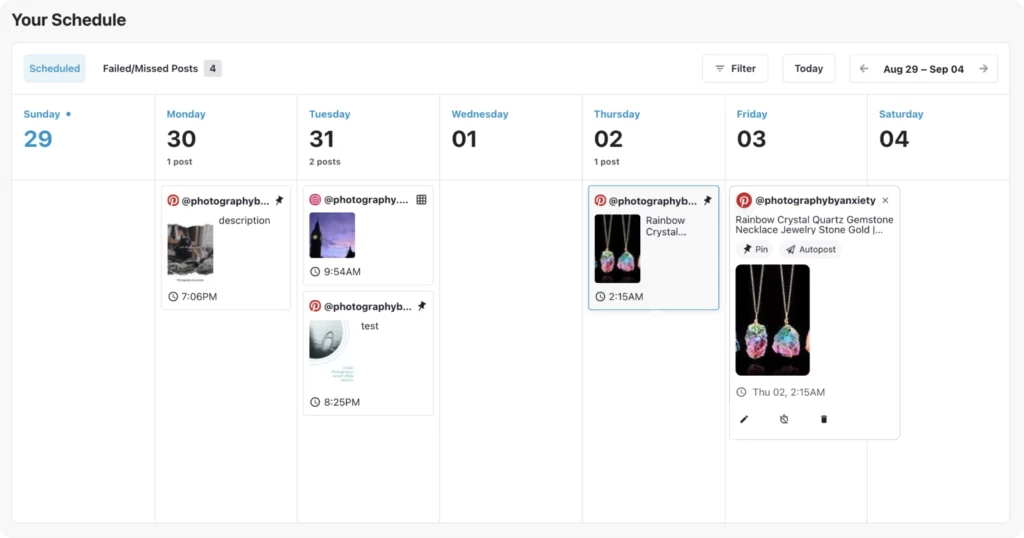Toggle the Autopost tag in popup

coord(810,249)
